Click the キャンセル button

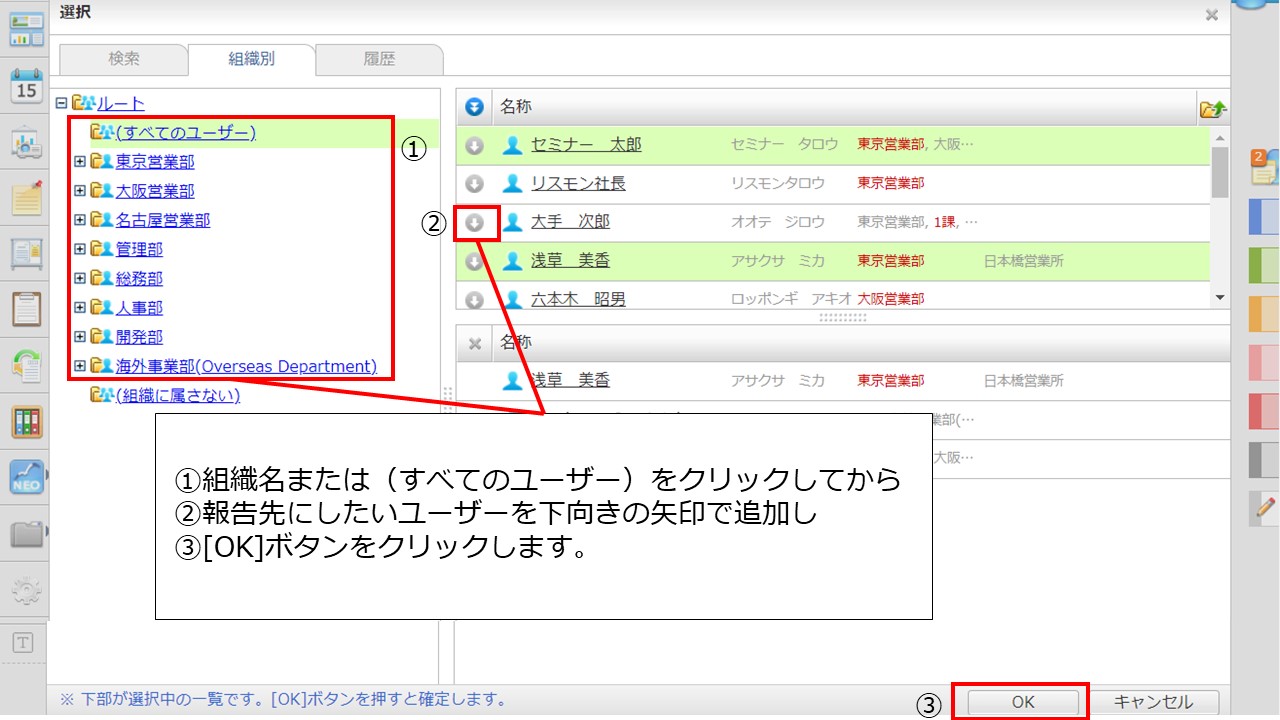pyautogui.click(x=1153, y=702)
